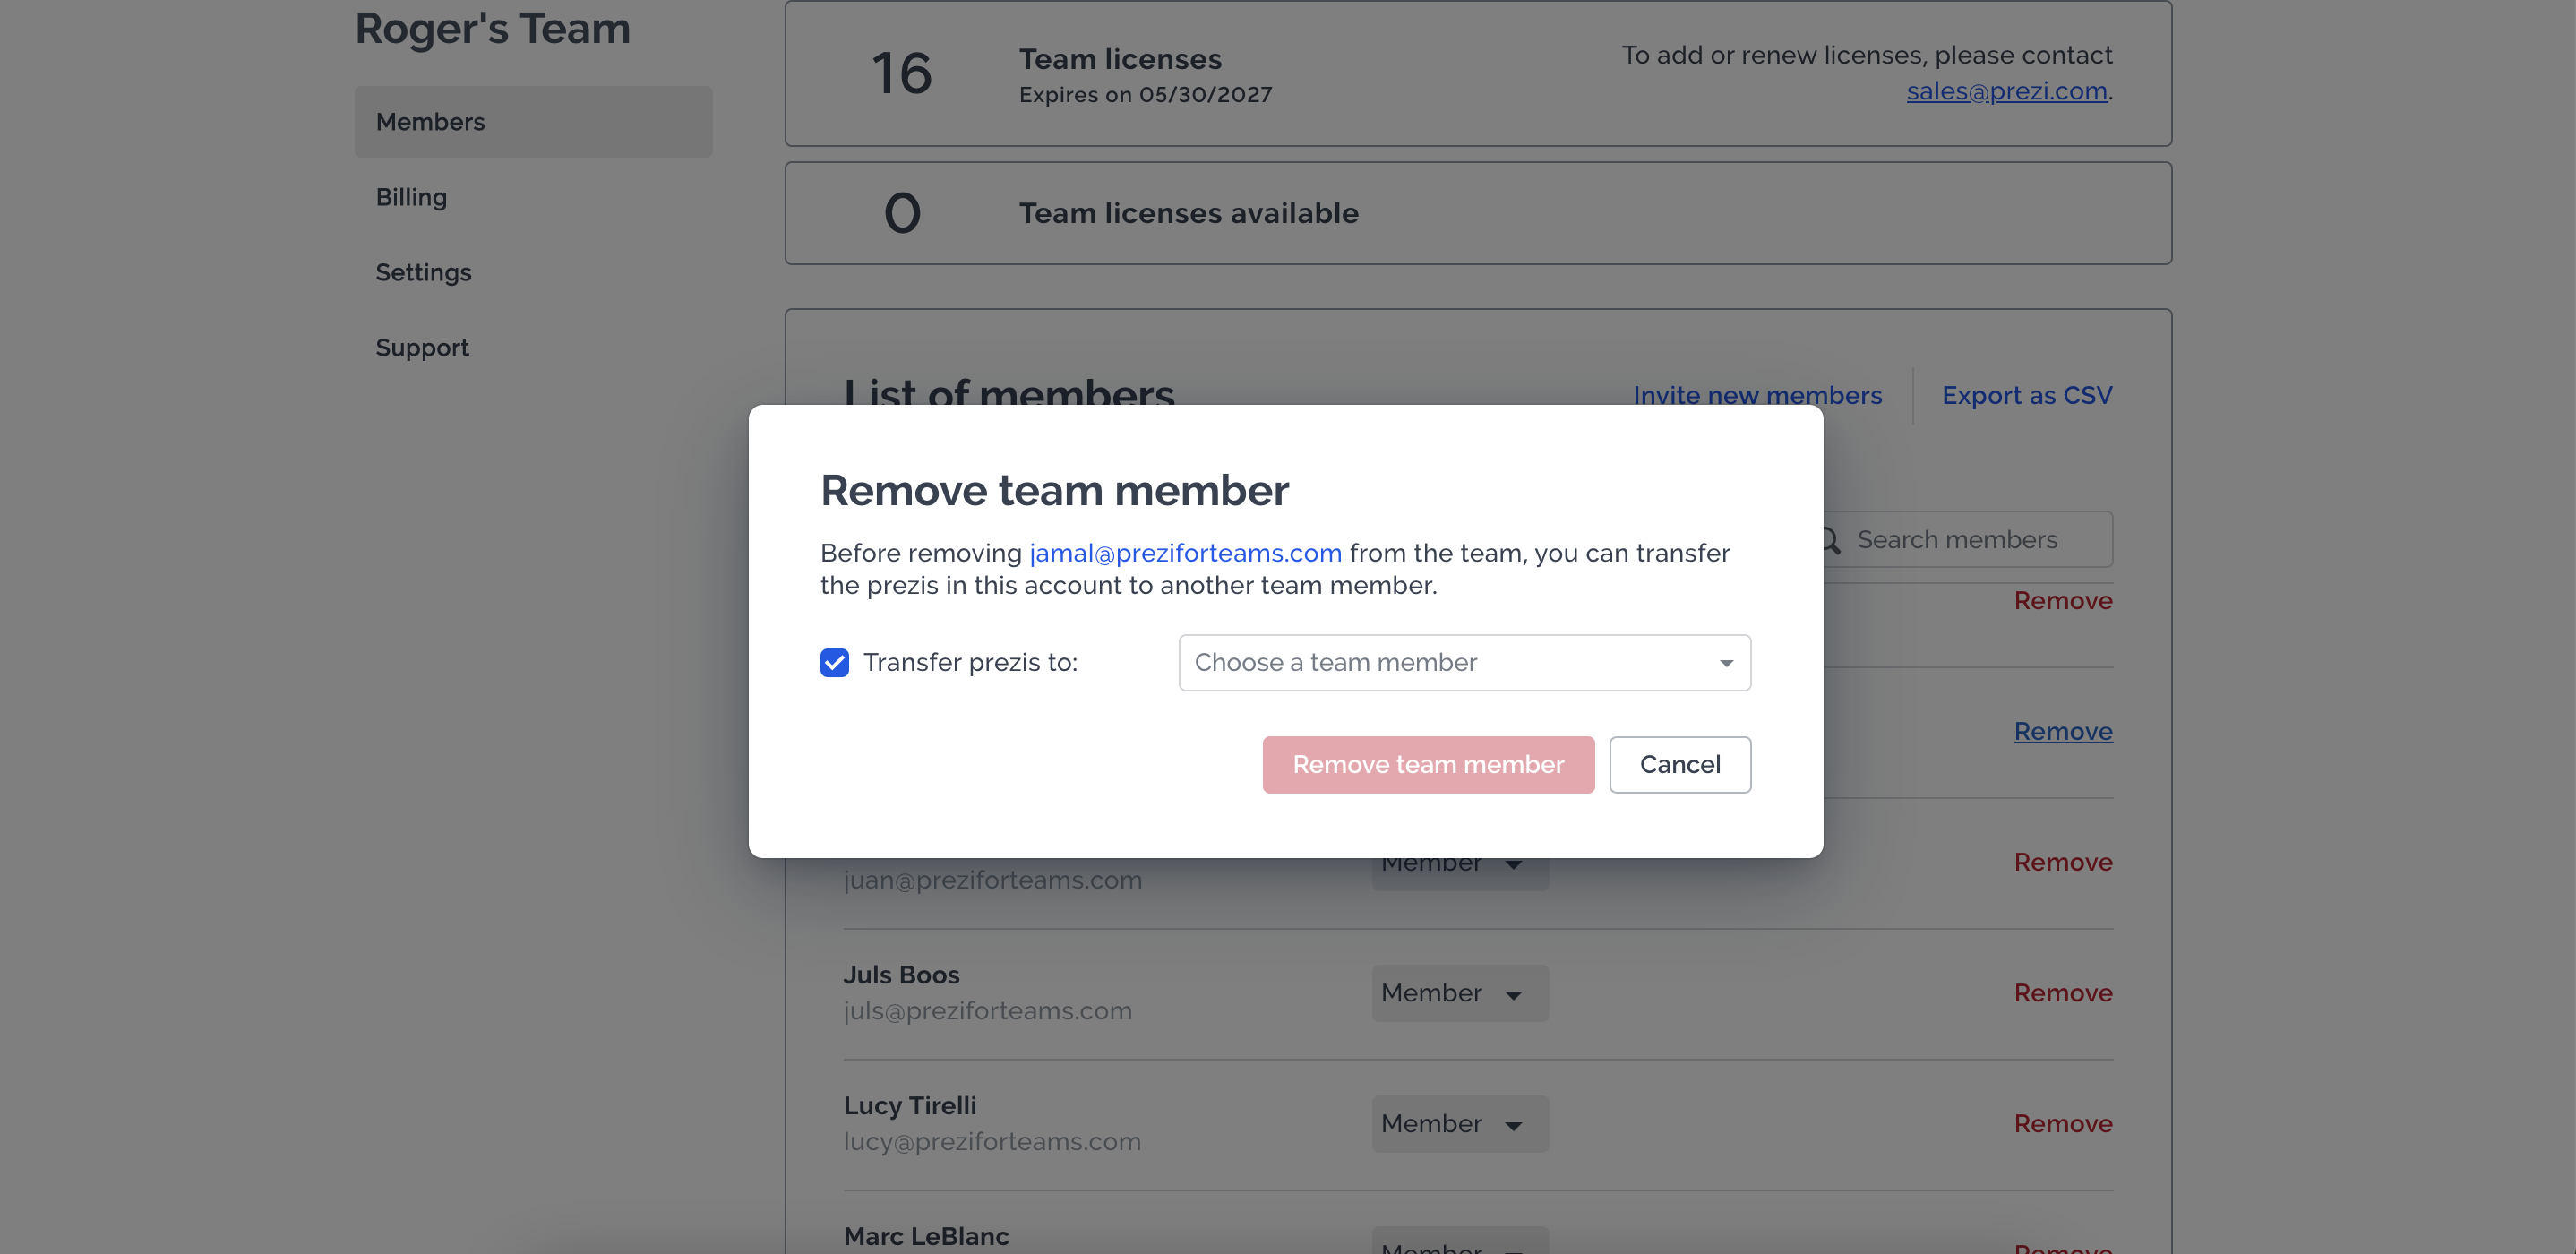Click the search magnifier icon
This screenshot has width=2576, height=1254.
pos(1830,540)
